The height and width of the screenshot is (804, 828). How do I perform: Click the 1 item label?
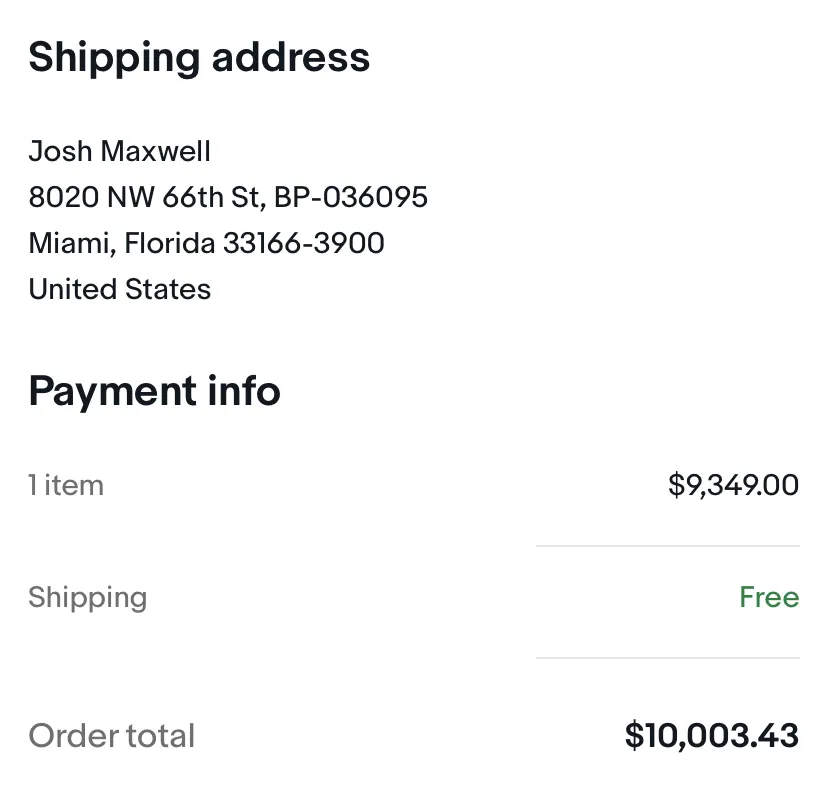click(x=66, y=485)
